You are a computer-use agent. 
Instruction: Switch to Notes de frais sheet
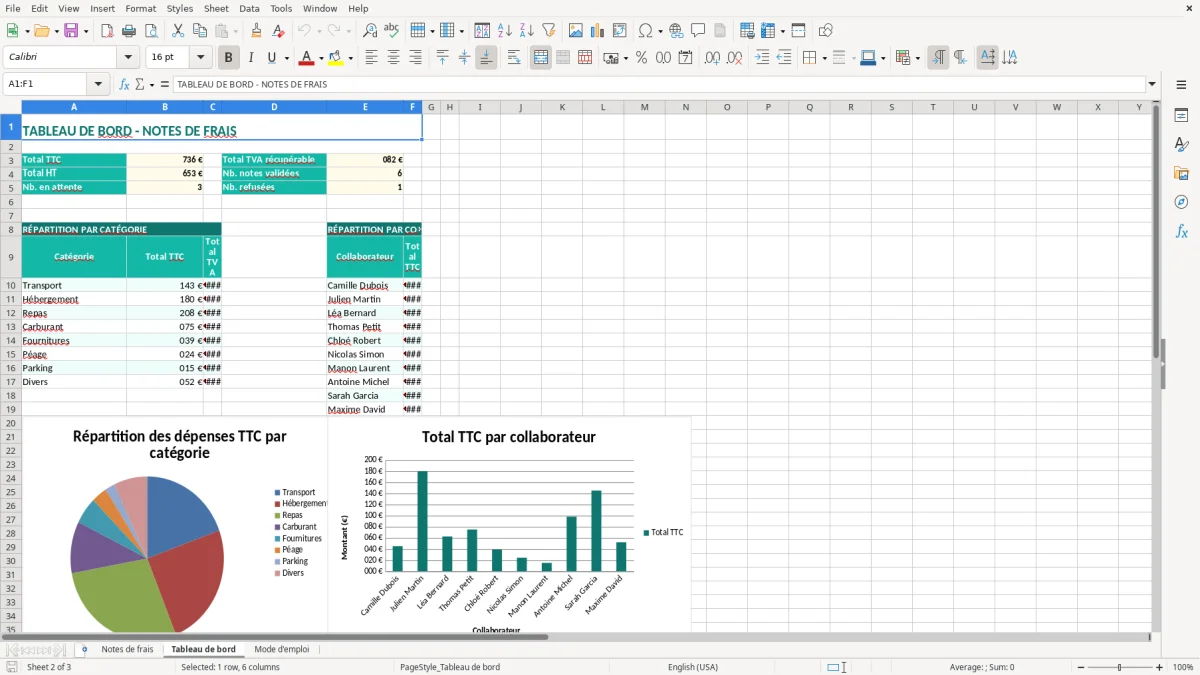[127, 649]
